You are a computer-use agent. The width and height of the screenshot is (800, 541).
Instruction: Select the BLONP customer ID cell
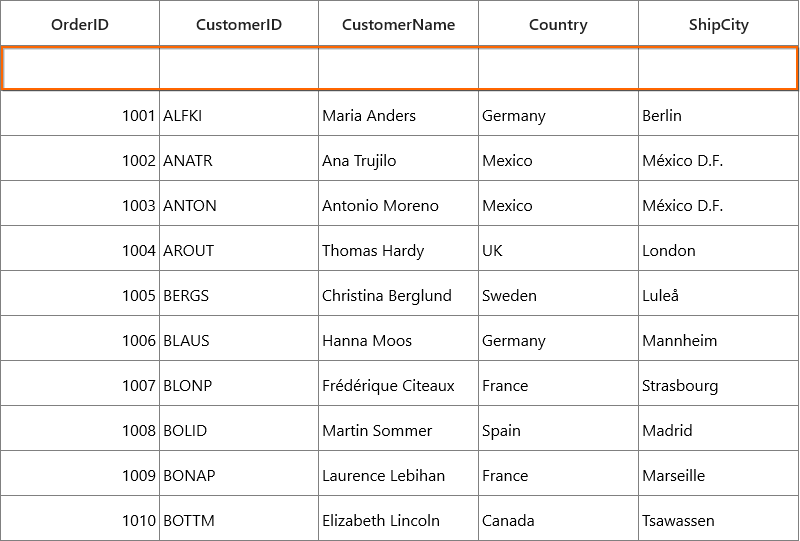[x=239, y=383]
